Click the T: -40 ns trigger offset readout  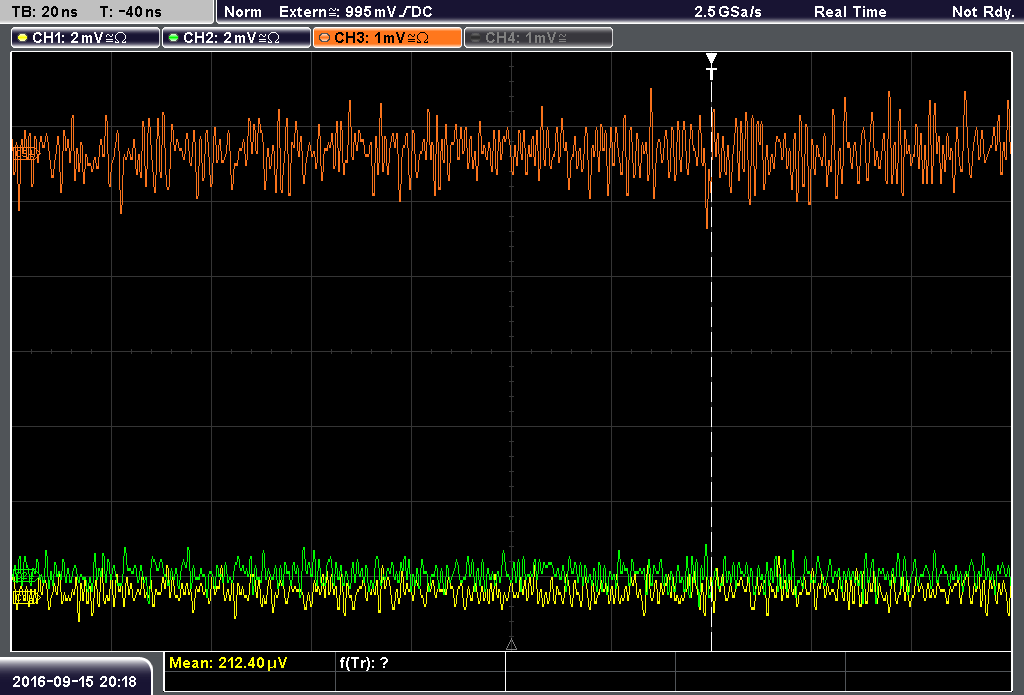131,12
